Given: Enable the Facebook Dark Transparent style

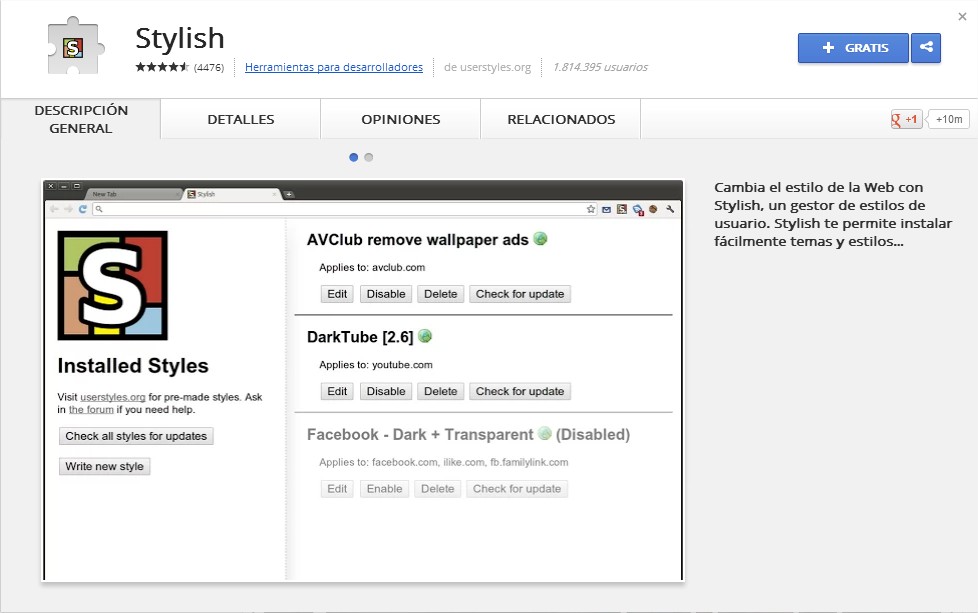Looking at the screenshot, I should pyautogui.click(x=384, y=488).
